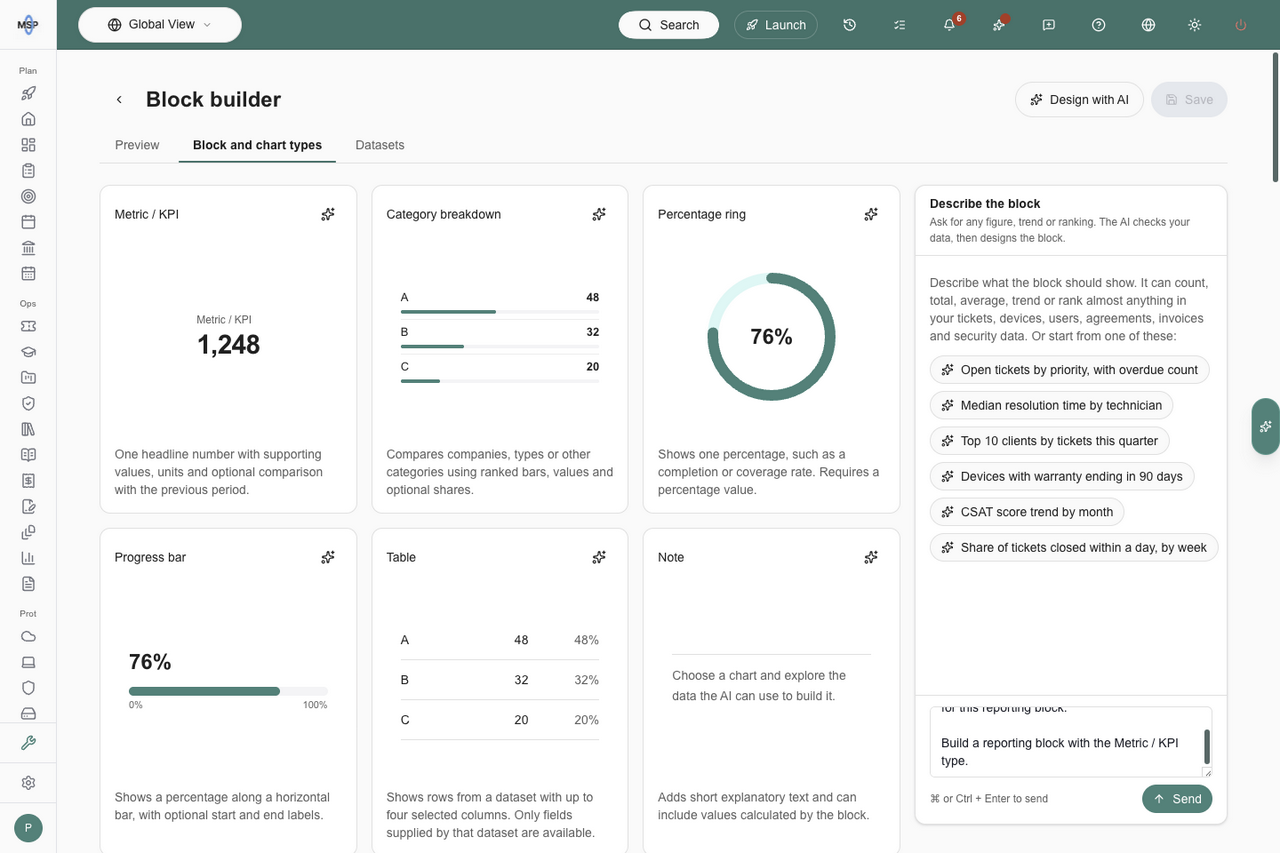Click the AI sparkle on Table card
The image size is (1280, 853).
(x=599, y=557)
